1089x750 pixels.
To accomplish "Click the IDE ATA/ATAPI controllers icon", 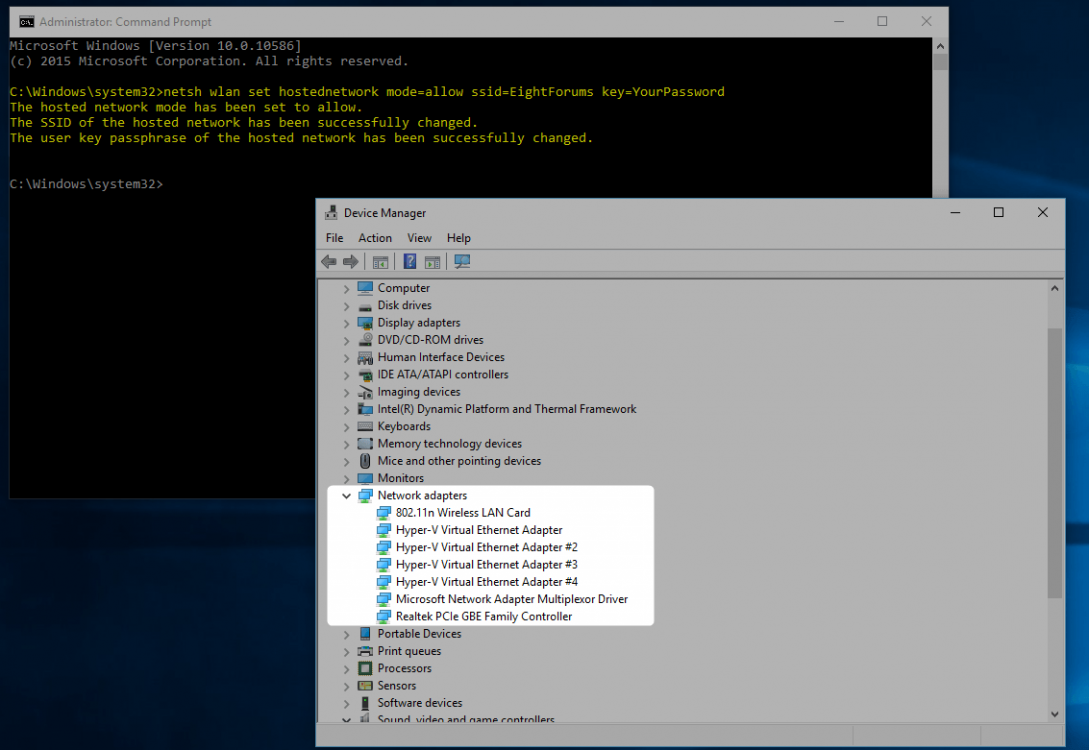I will point(365,374).
